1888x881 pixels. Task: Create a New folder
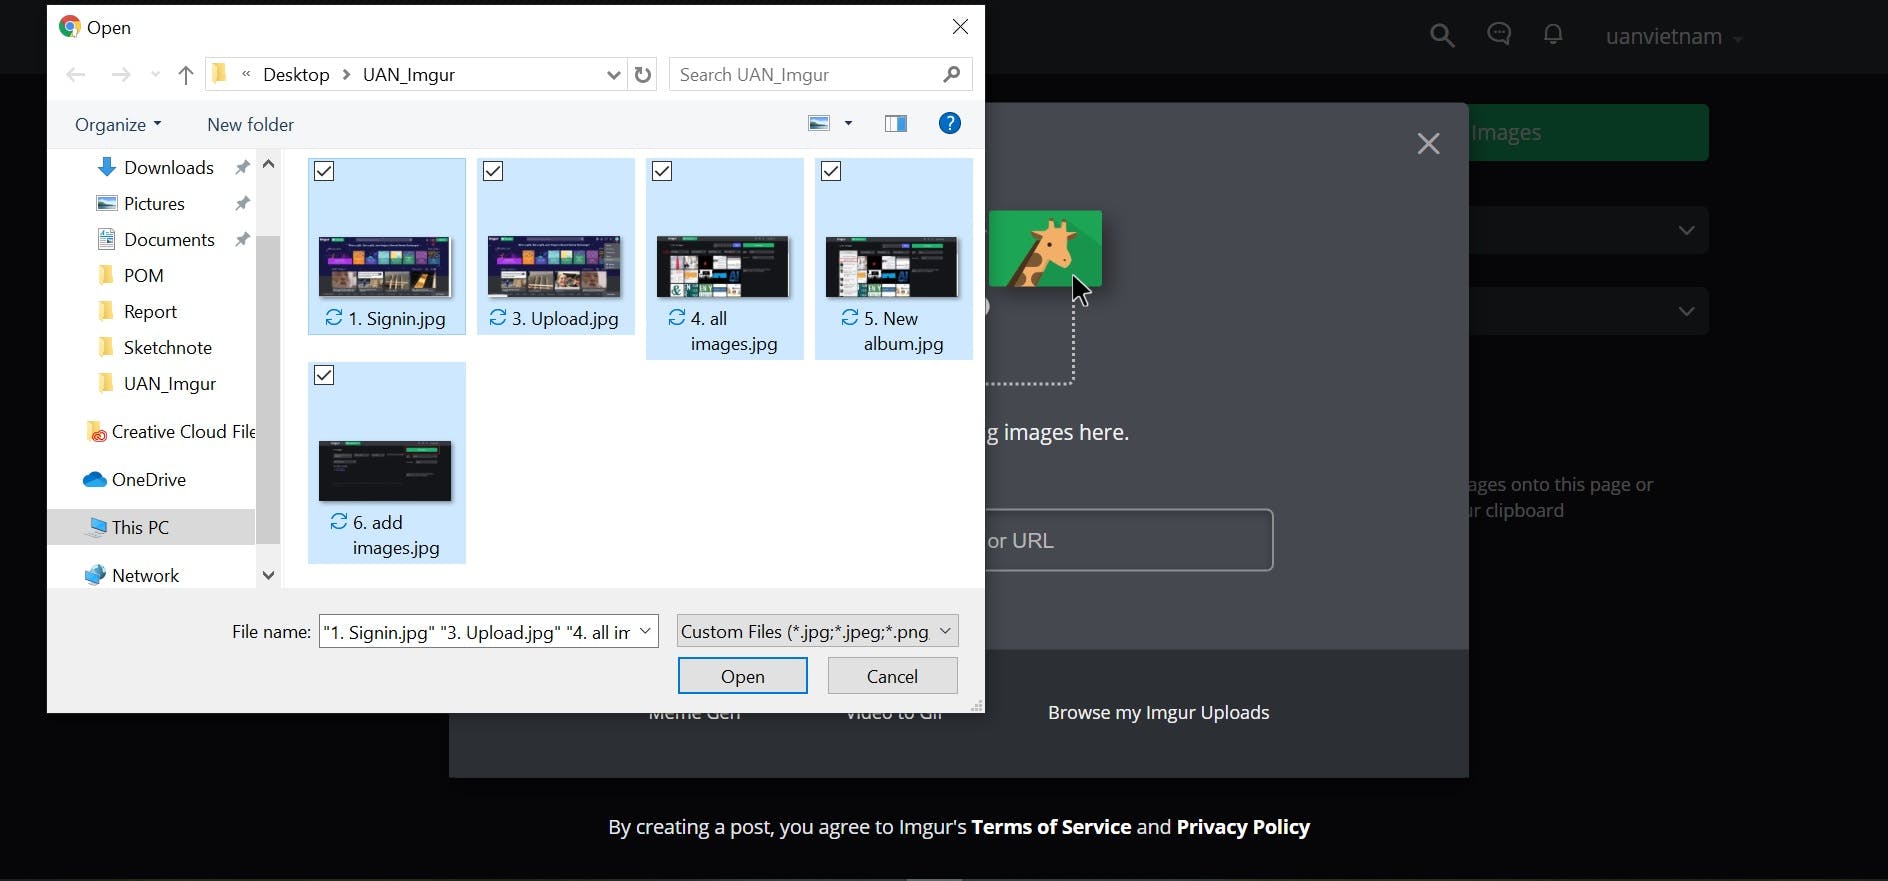(x=251, y=125)
